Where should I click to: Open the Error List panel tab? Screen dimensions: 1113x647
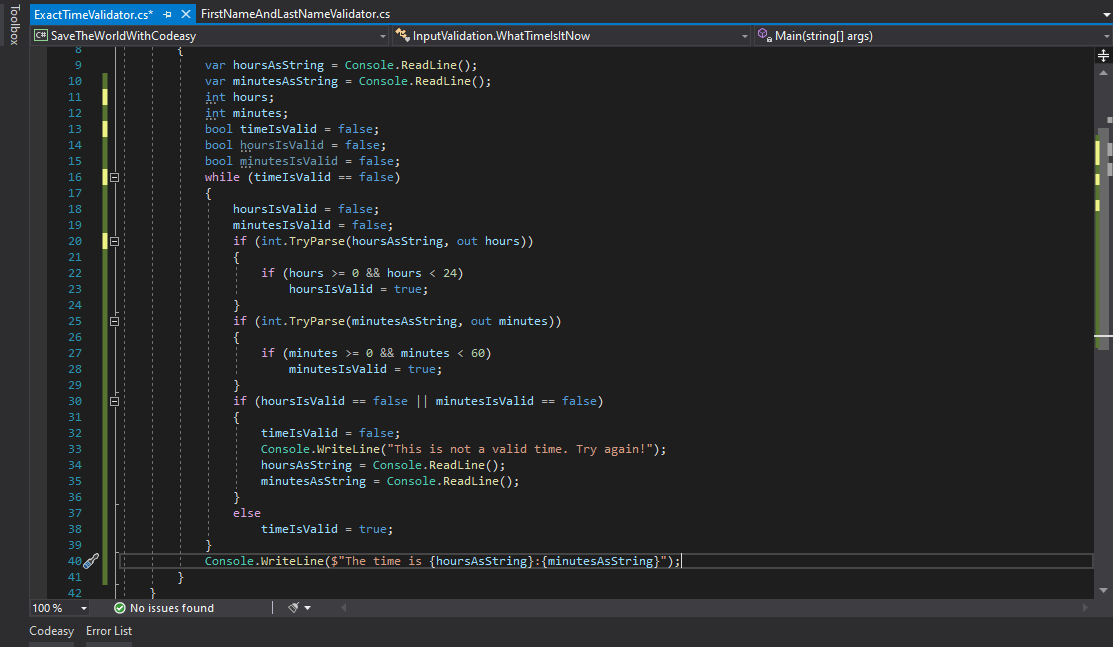coord(109,631)
